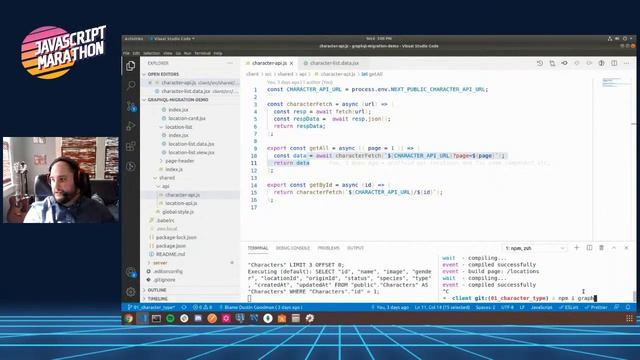Open the GitLens view below Extensions
The height and width of the screenshot is (360, 640).
click(x=131, y=166)
